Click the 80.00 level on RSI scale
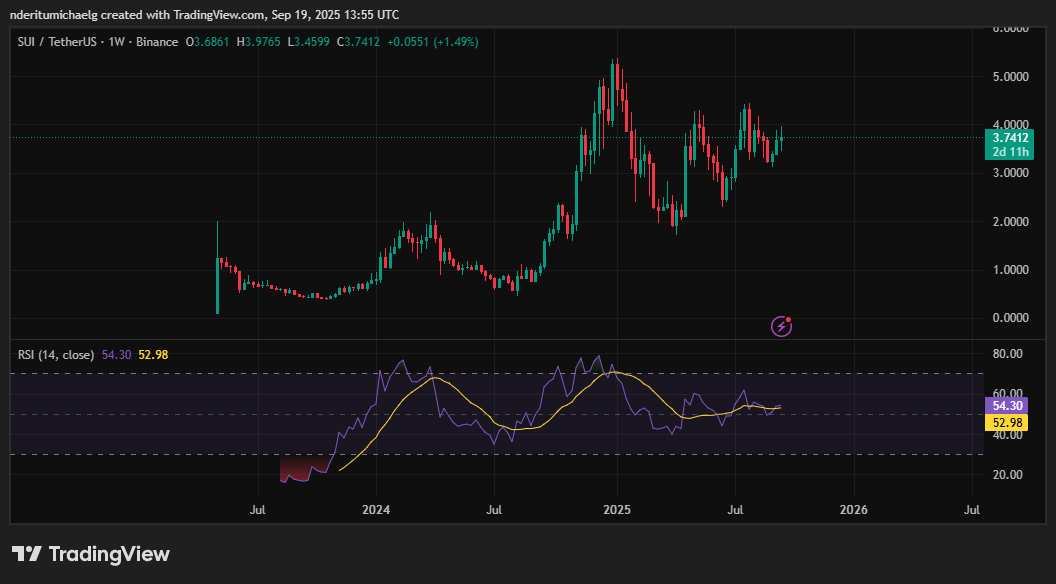Viewport: 1056px width, 584px height. pyautogui.click(x=1008, y=354)
